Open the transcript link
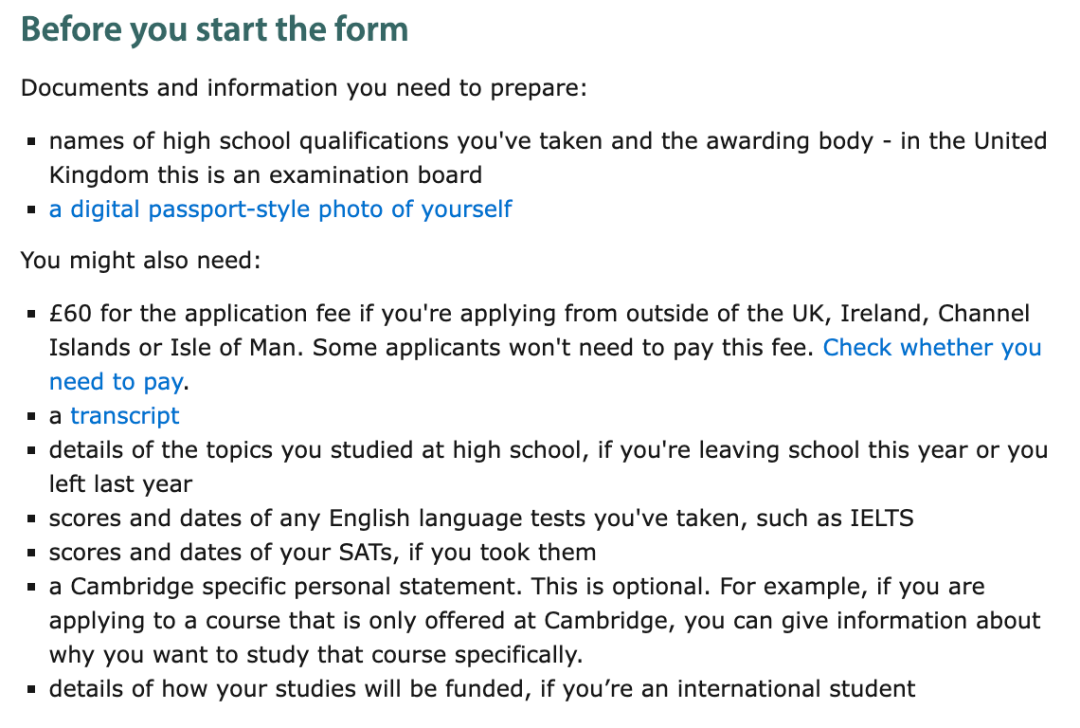This screenshot has width=1080, height=728. pyautogui.click(x=125, y=416)
